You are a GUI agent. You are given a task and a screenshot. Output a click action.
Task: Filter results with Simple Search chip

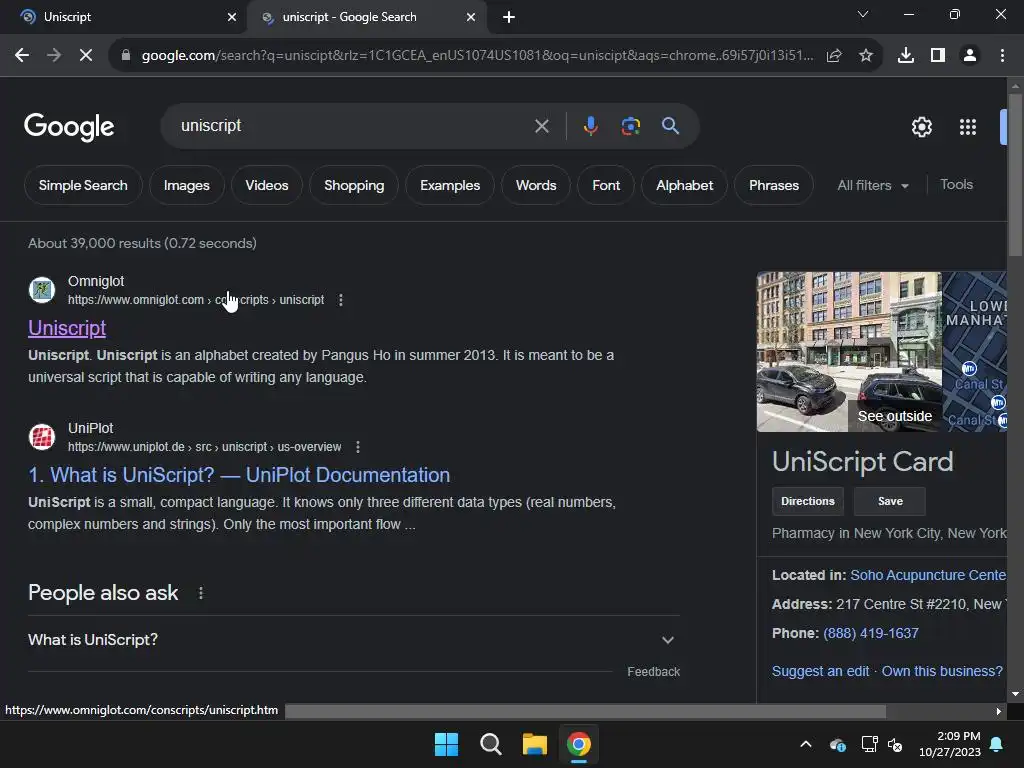click(x=83, y=185)
